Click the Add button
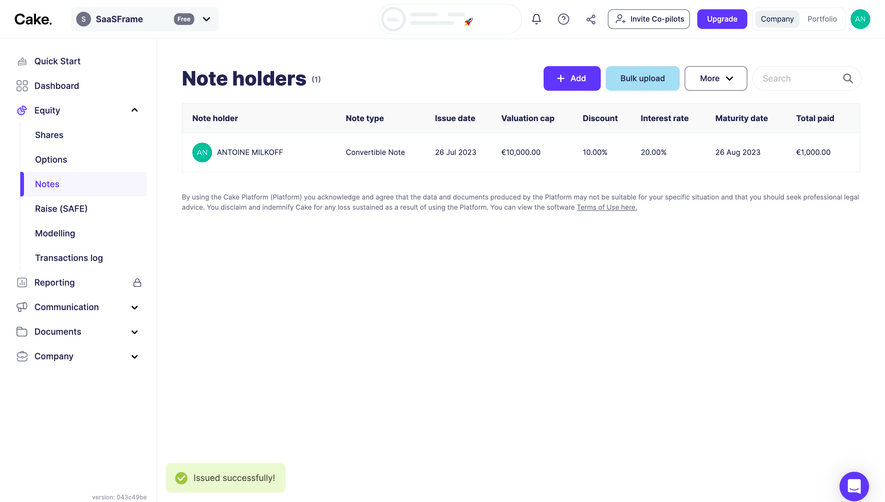Image resolution: width=885 pixels, height=502 pixels. [x=572, y=78]
